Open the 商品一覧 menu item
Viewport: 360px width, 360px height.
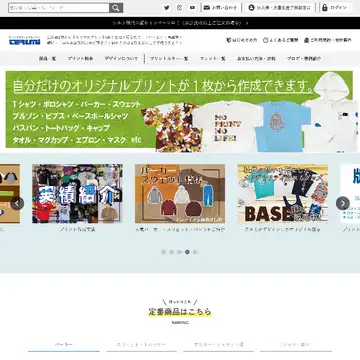[48, 58]
